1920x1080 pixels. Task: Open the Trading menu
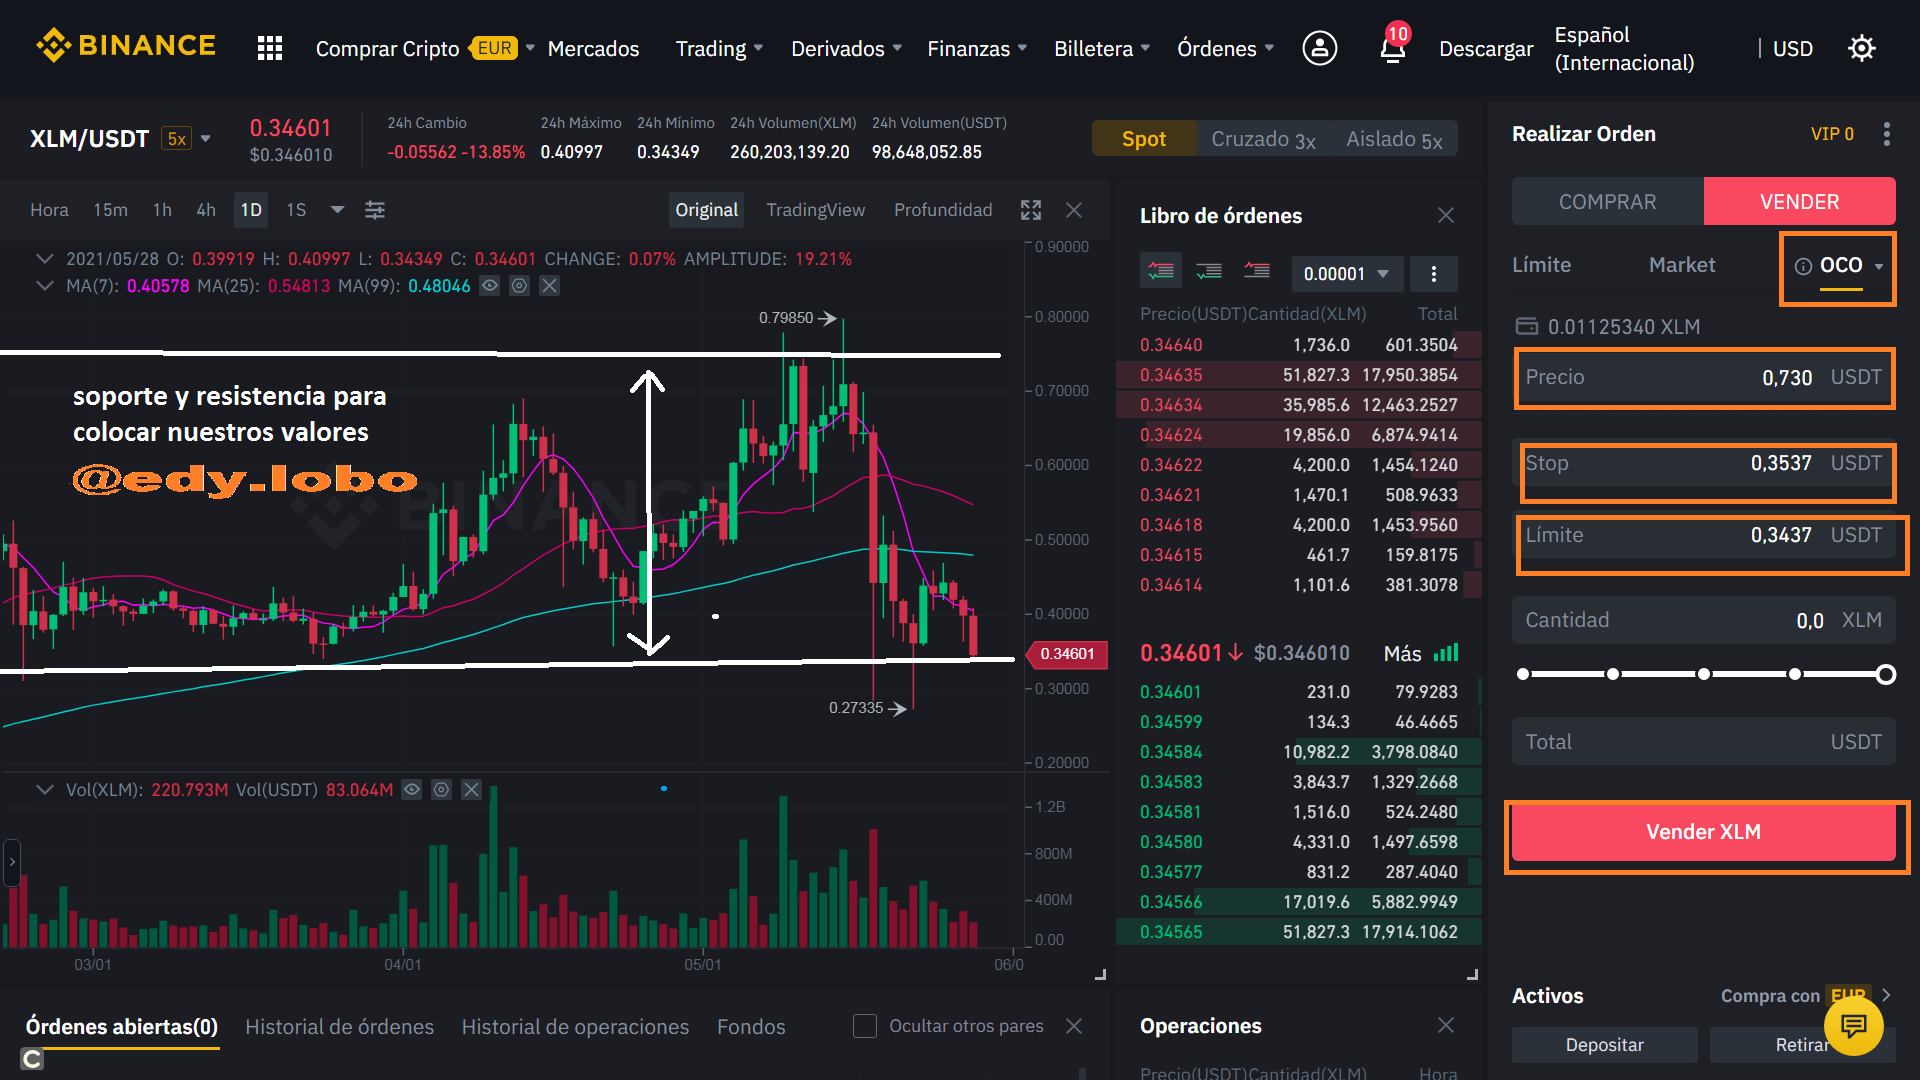click(719, 48)
